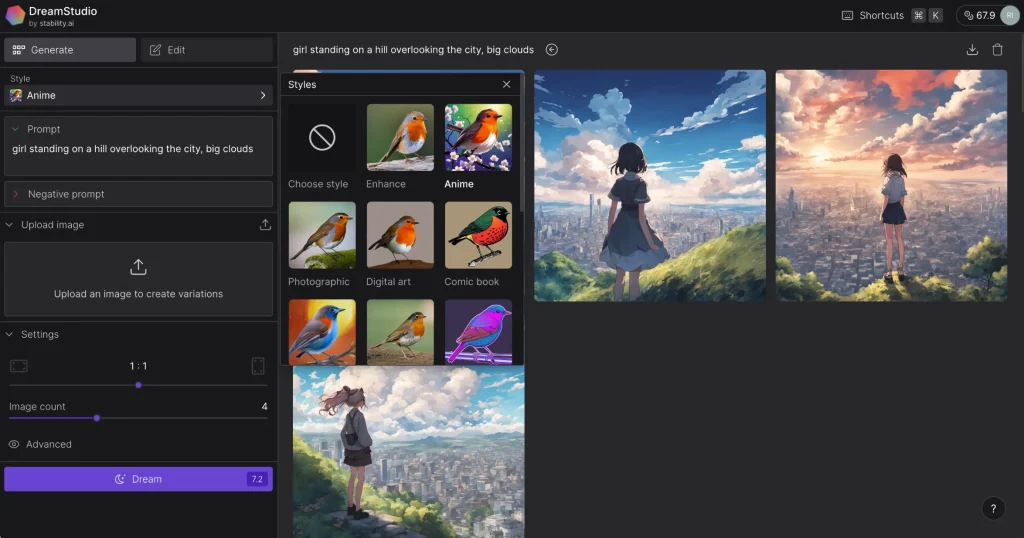Image resolution: width=1024 pixels, height=538 pixels.
Task: Adjust the Image count slider
Action: [x=97, y=418]
